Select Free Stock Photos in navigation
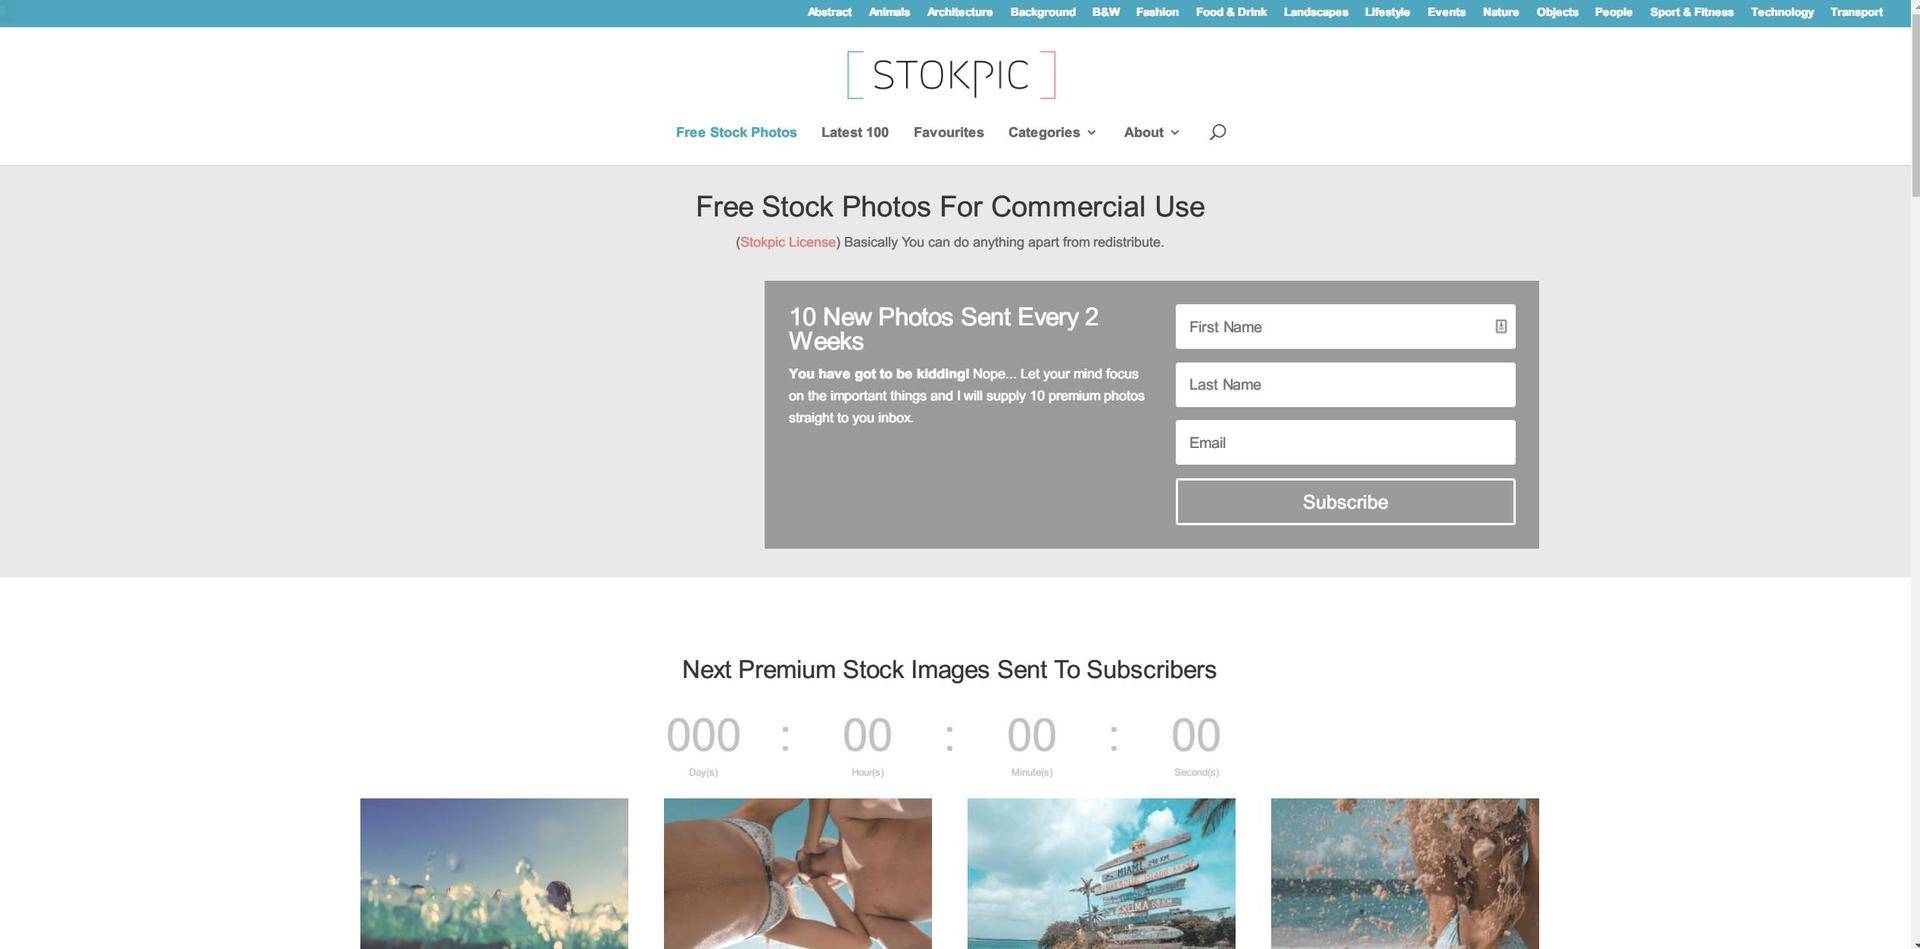Screen dimensions: 1920x949 736,132
